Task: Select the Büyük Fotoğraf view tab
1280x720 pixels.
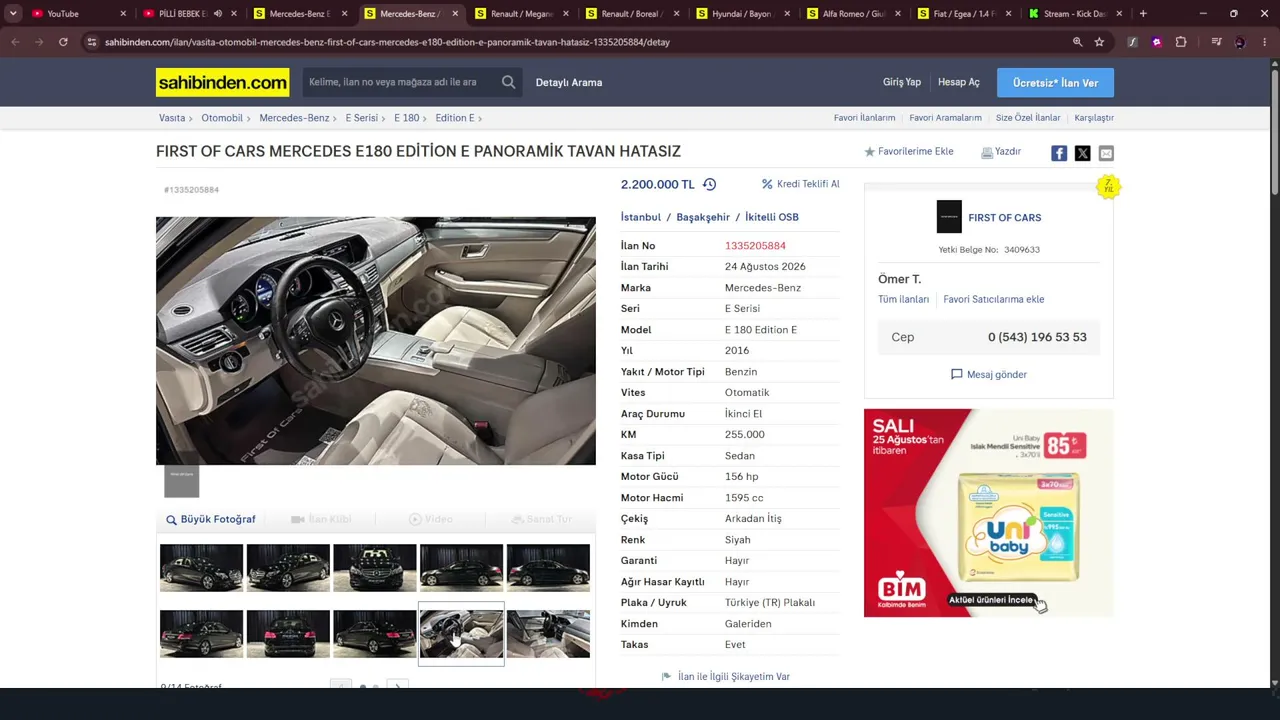Action: [x=211, y=519]
